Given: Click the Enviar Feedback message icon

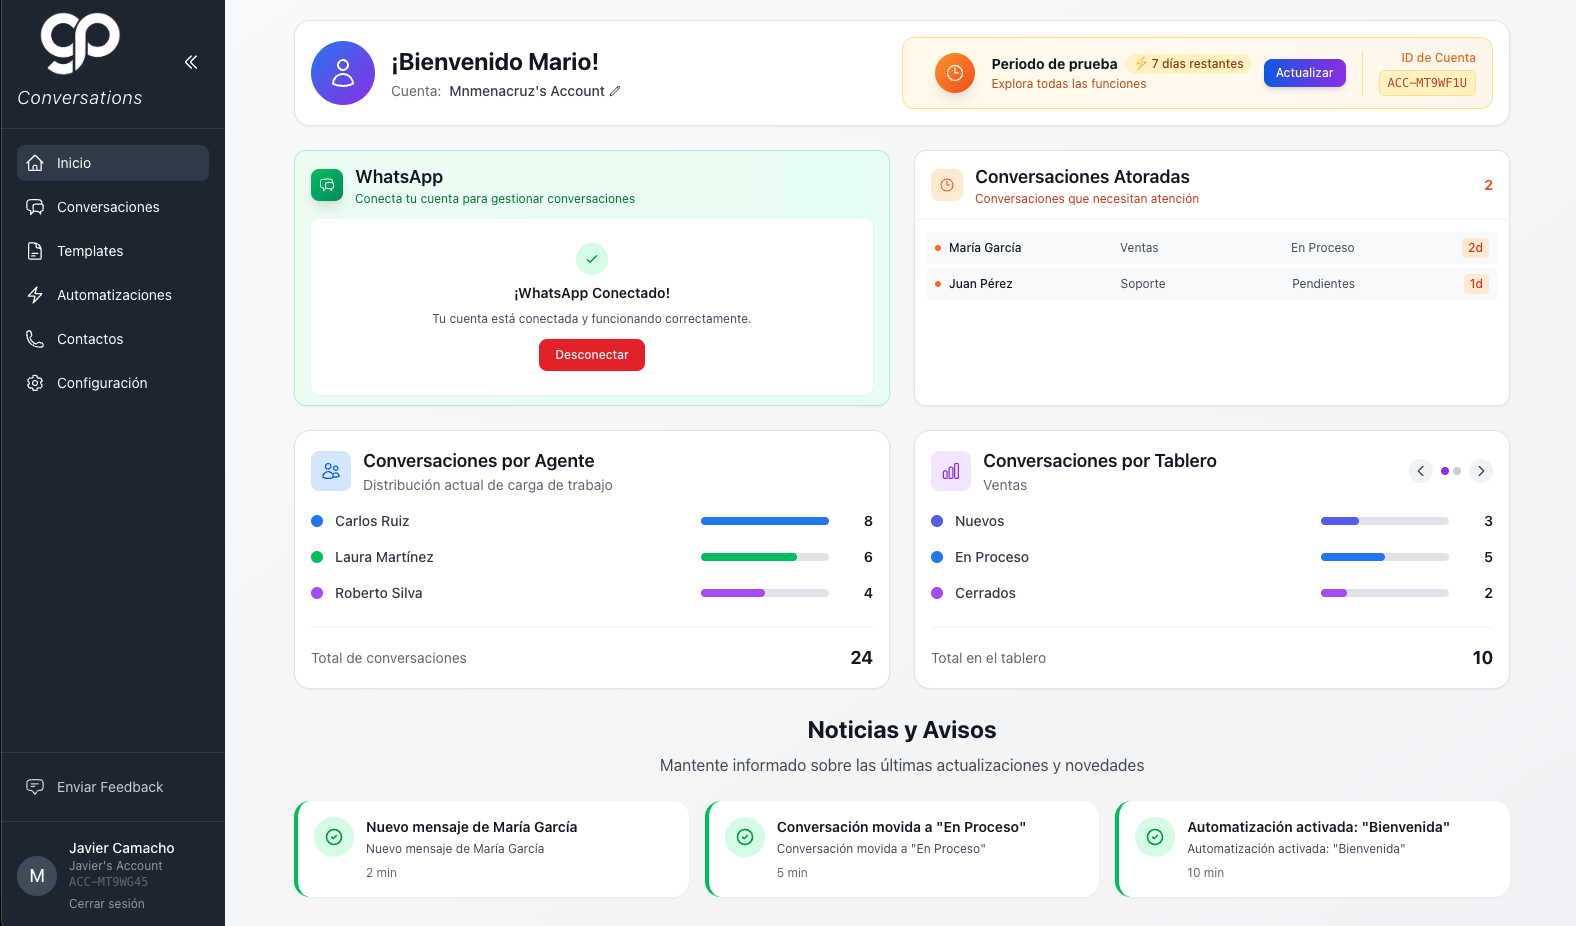Looking at the screenshot, I should click(35, 787).
